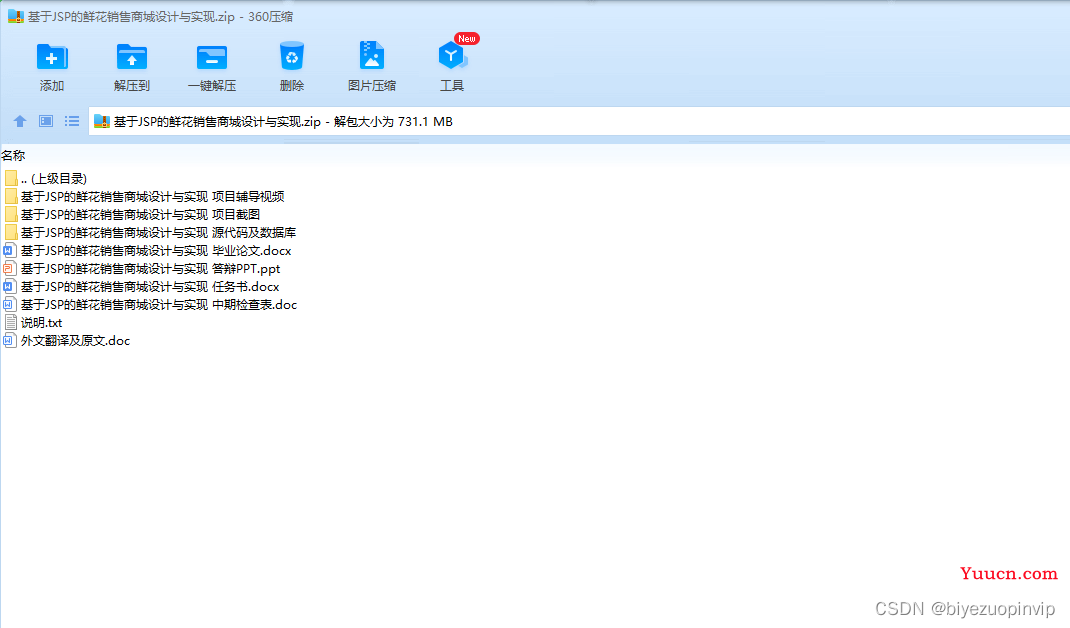Click the zip archive icon in the address bar
The image size is (1070, 628).
point(102,122)
